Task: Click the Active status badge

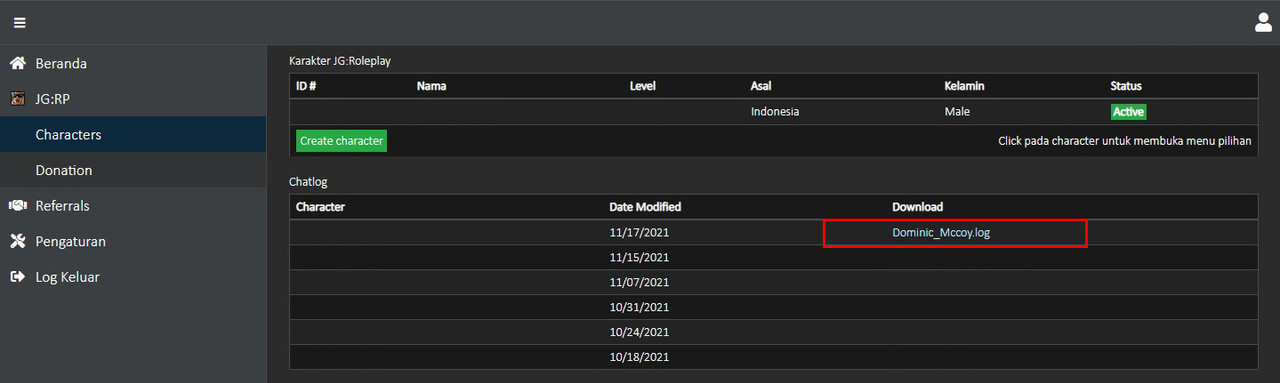Action: coord(1128,112)
